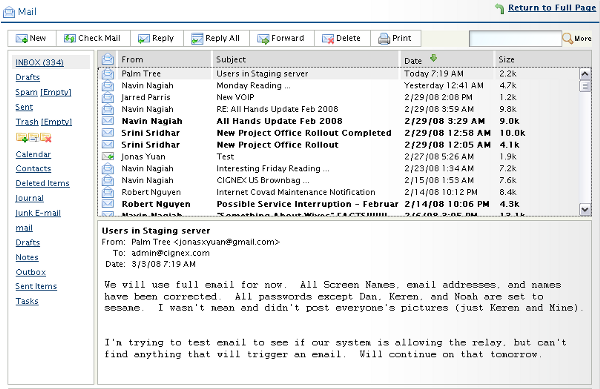The image size is (600, 389).
Task: Click the Reply All button
Action: pos(216,38)
